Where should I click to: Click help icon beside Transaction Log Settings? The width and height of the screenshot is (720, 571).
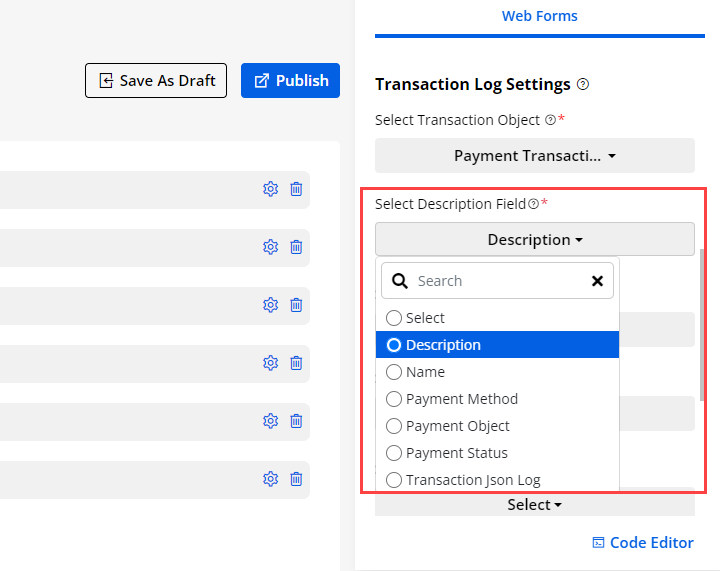[x=583, y=85]
